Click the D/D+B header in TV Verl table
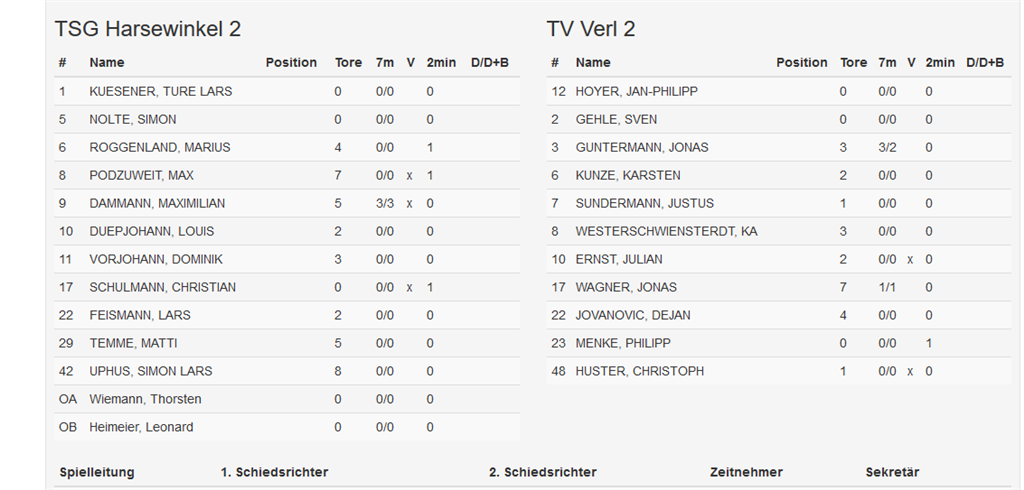This screenshot has width=1024, height=490. (x=985, y=62)
